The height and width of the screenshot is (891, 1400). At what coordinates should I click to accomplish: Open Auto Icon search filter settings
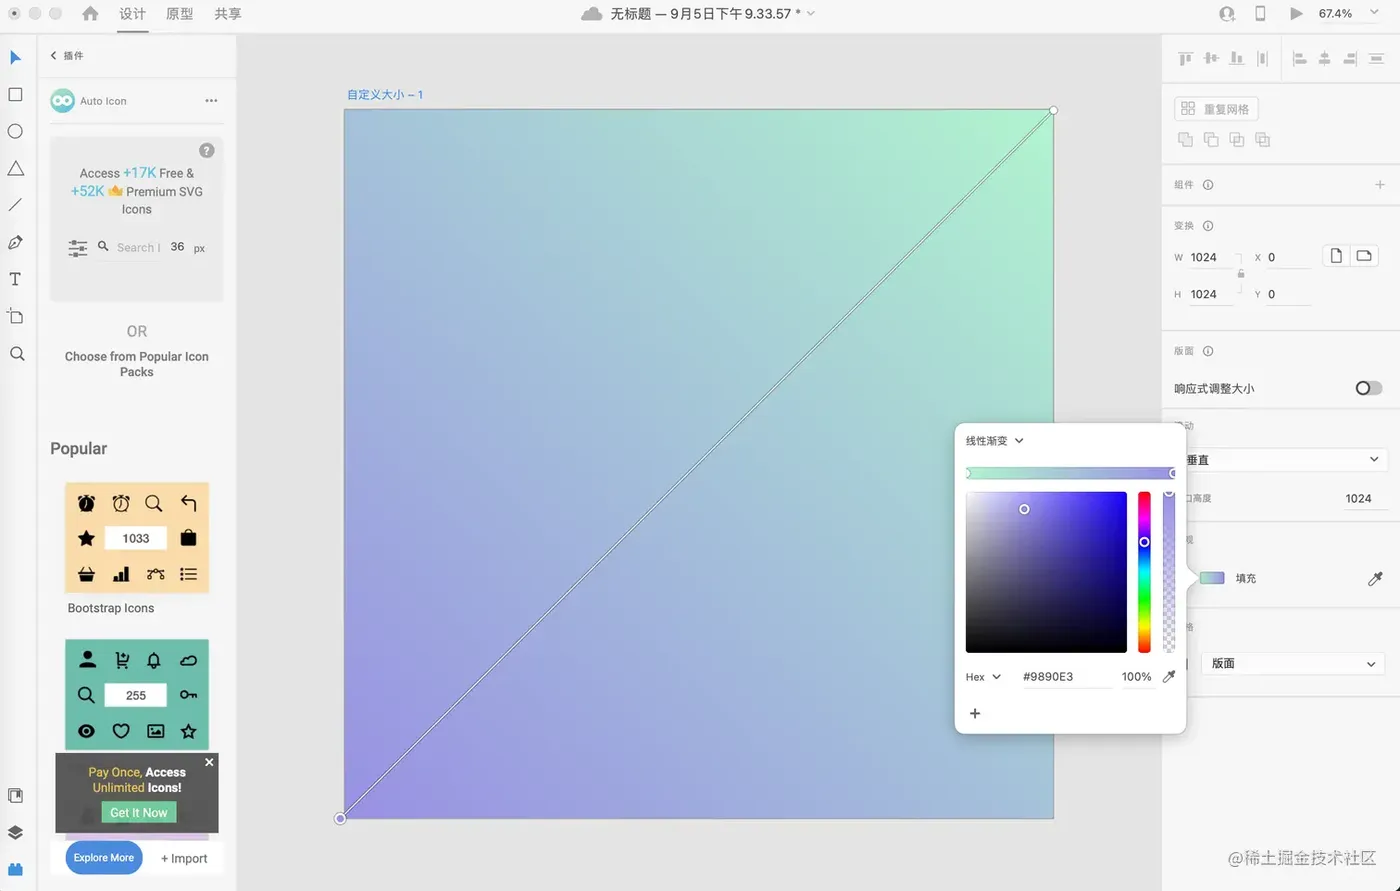(77, 248)
